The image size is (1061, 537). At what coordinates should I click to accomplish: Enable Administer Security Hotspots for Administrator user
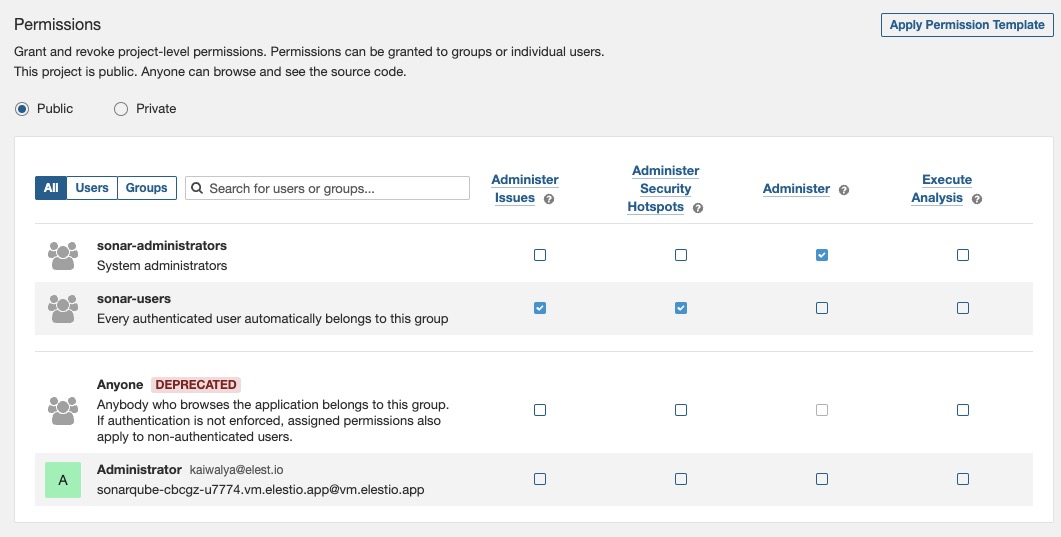[681, 479]
